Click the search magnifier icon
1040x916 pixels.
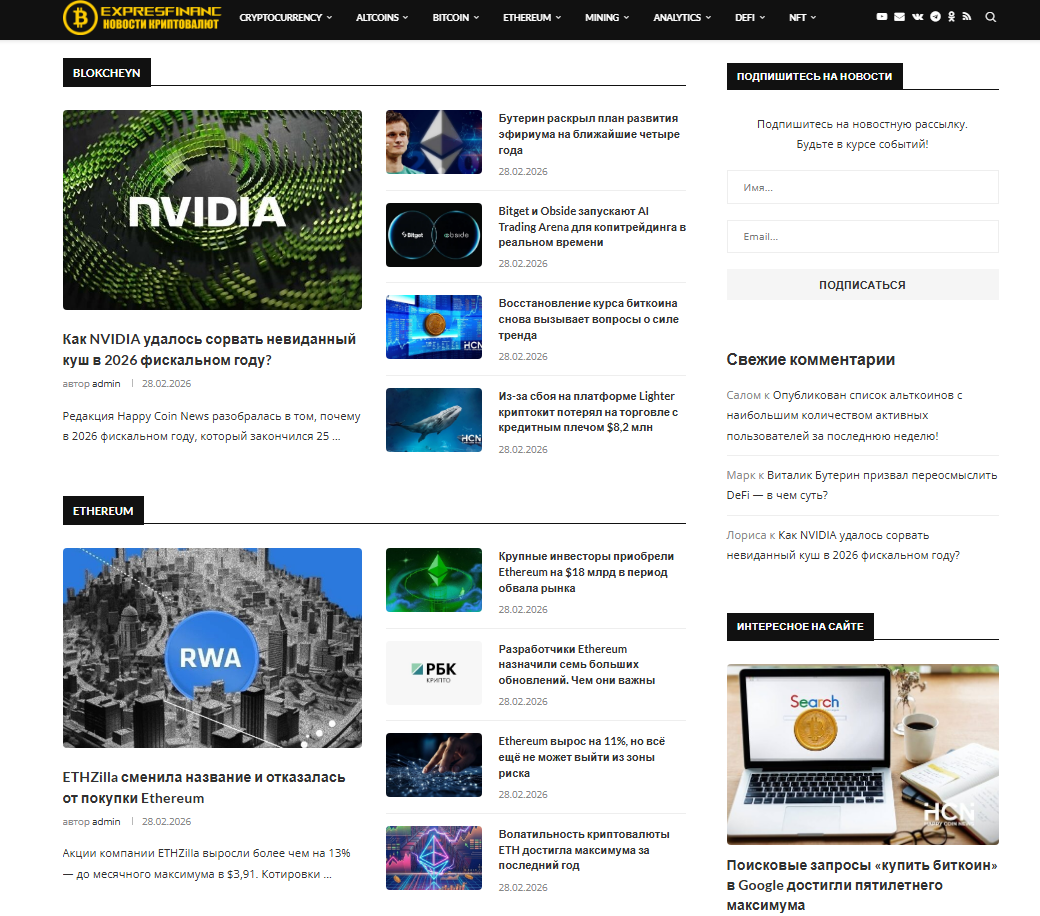point(990,17)
